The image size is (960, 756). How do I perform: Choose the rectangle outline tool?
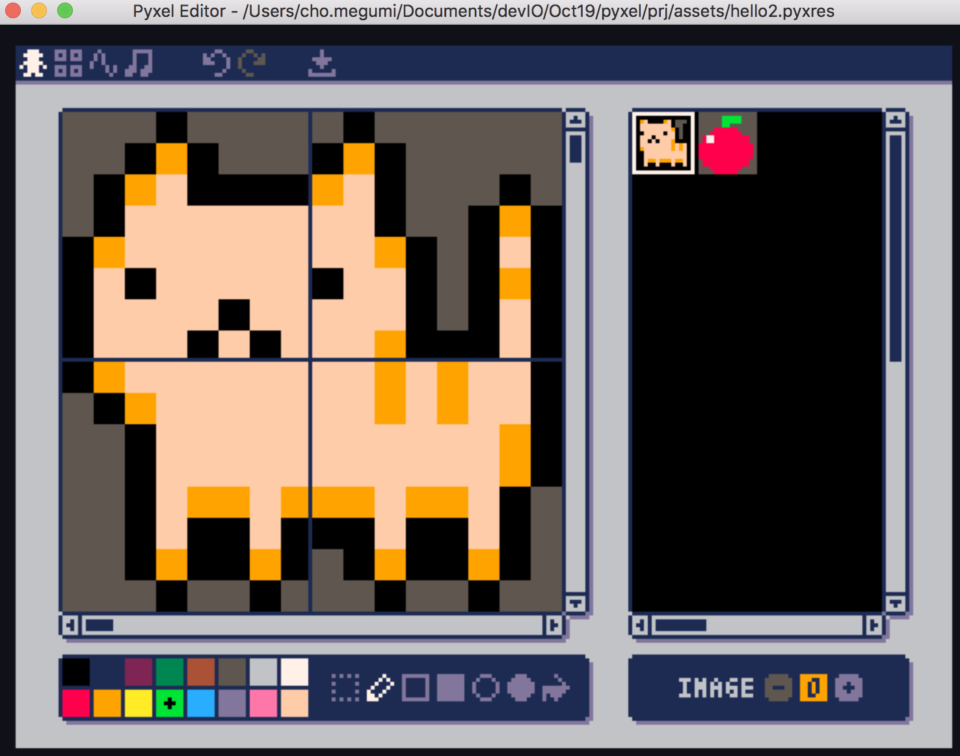tap(414, 687)
